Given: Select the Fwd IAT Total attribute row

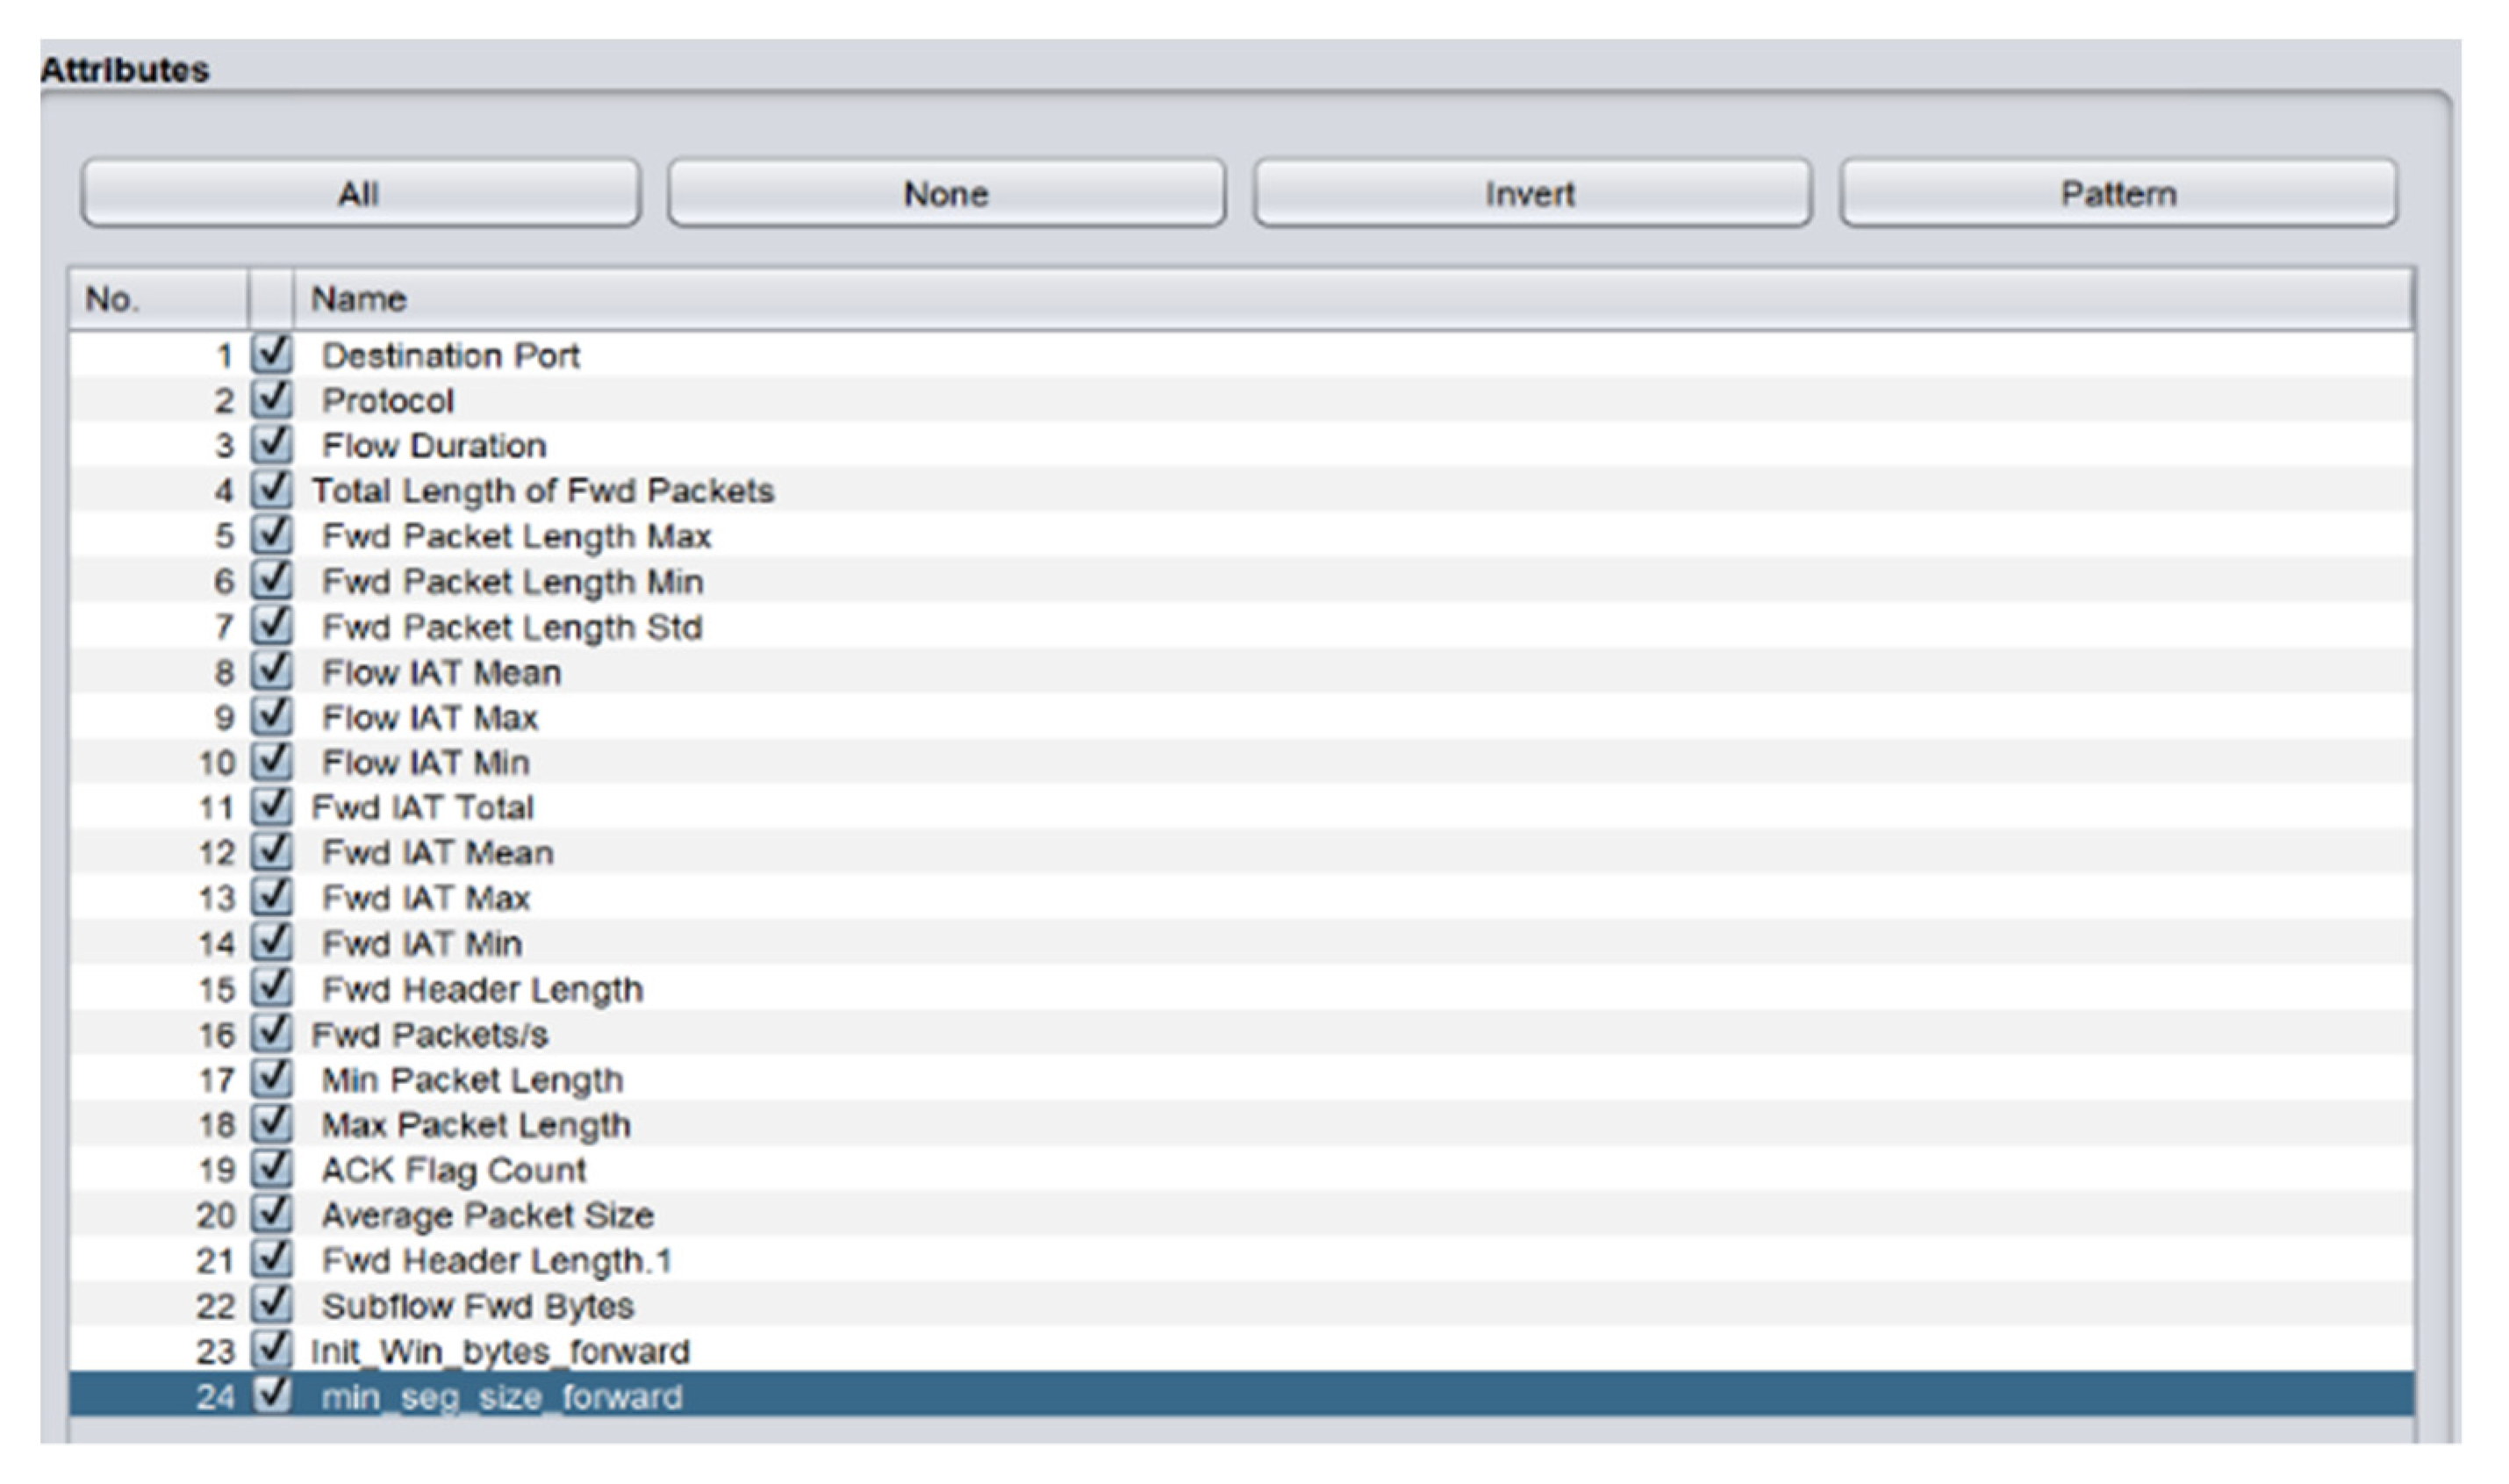Looking at the screenshot, I should (1241, 807).
